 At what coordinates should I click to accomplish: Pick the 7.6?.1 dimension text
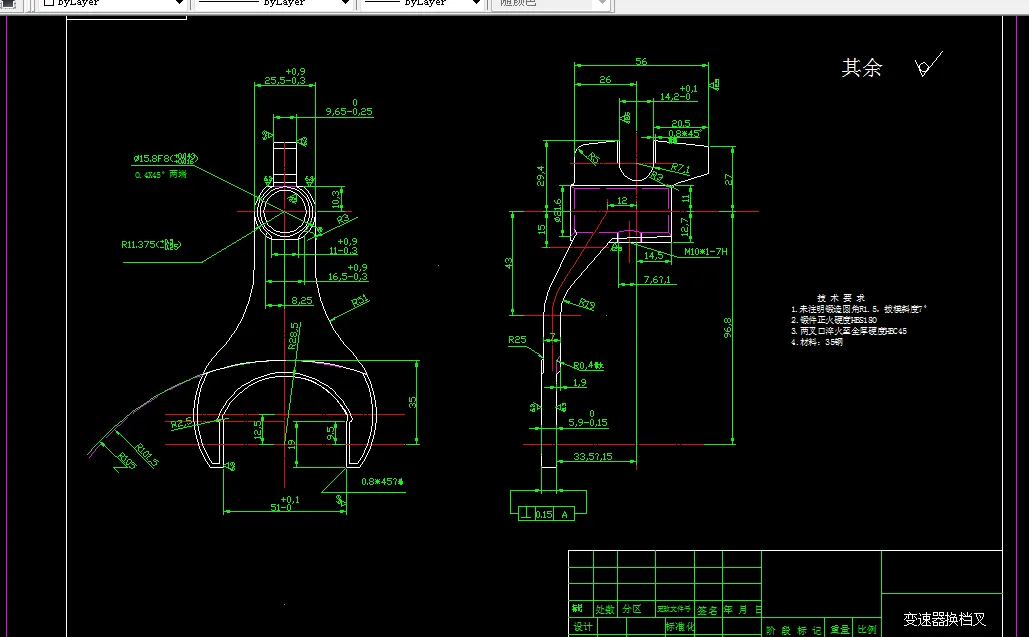click(657, 280)
